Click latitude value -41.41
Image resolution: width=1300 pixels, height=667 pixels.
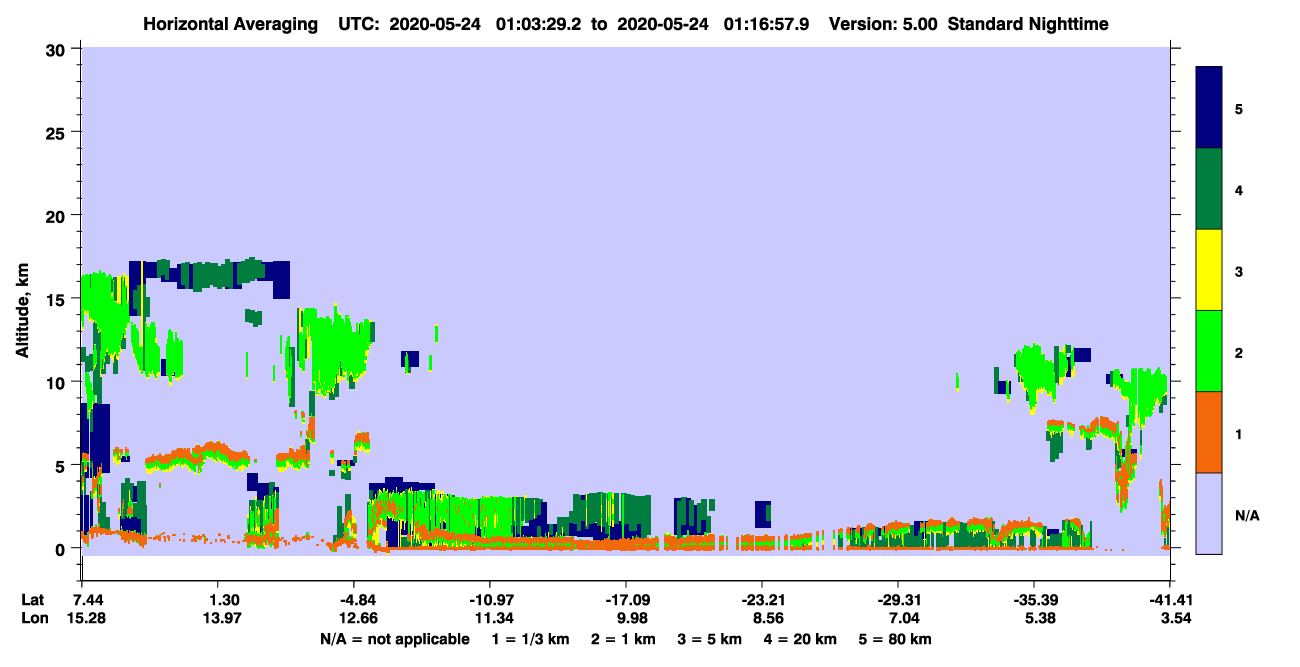(x=1169, y=600)
